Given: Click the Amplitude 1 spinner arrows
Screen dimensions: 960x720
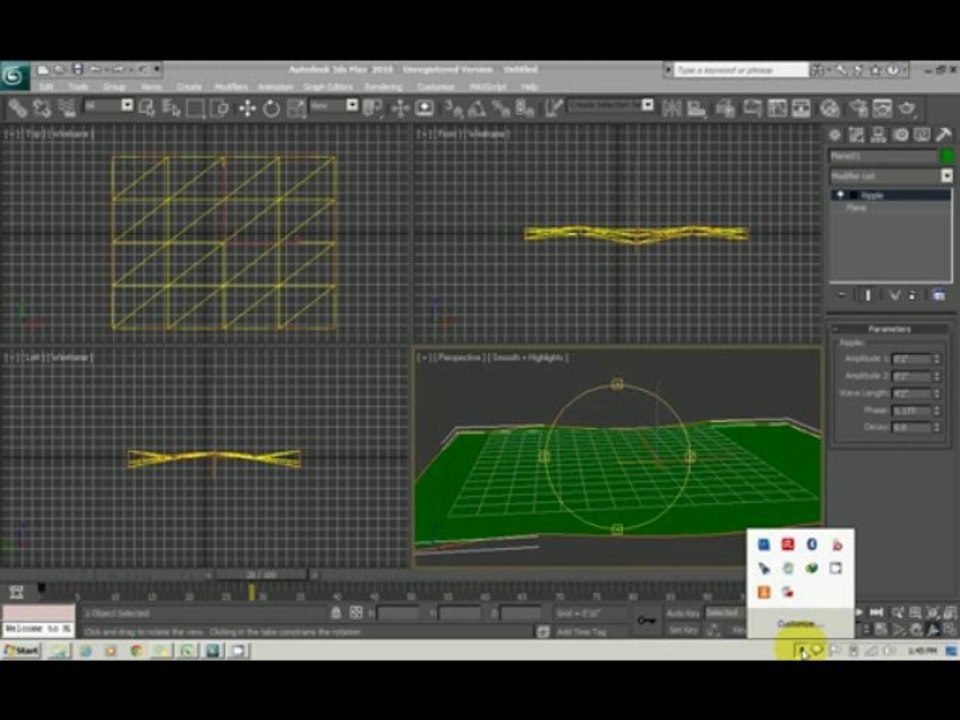Looking at the screenshot, I should pyautogui.click(x=937, y=359).
